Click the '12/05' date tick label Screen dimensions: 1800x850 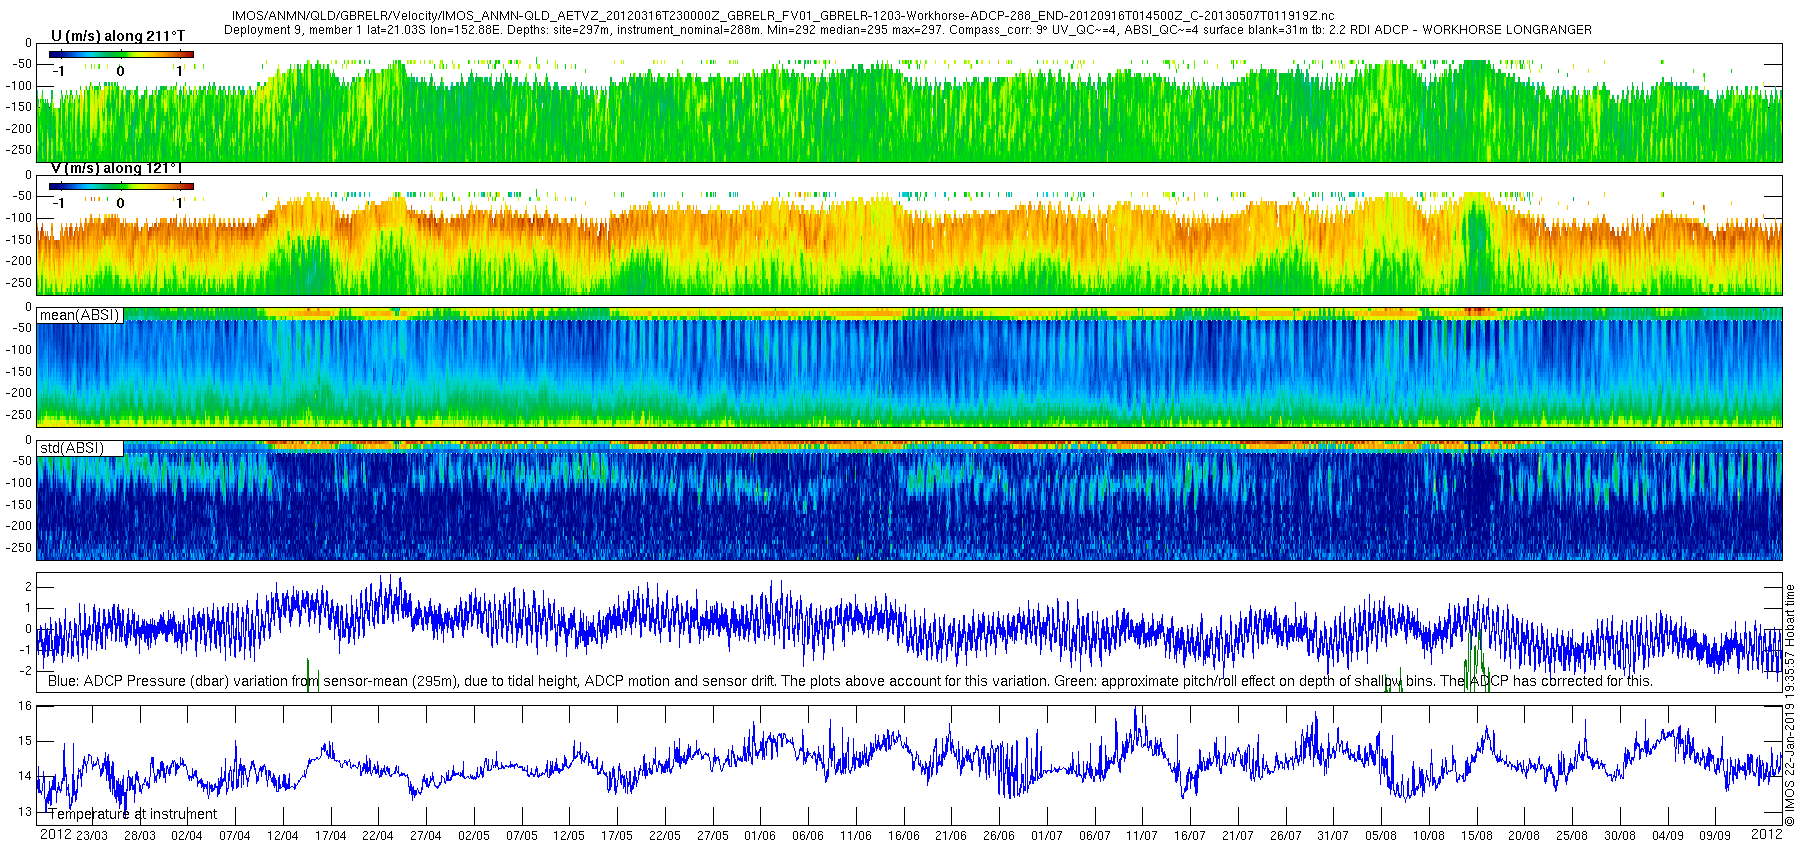569,836
